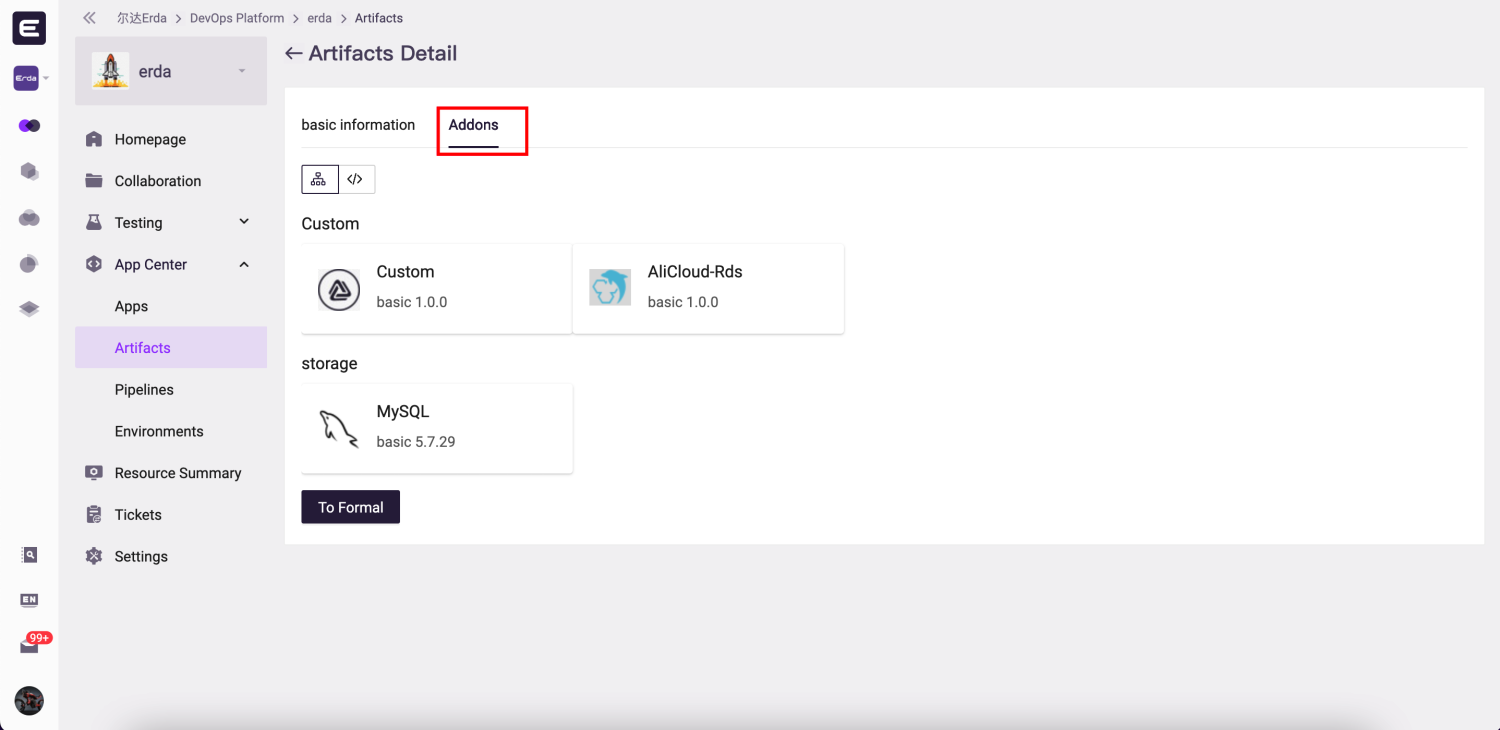The width and height of the screenshot is (1500, 730).
Task: Switch to the code view toggle
Action: click(x=356, y=179)
